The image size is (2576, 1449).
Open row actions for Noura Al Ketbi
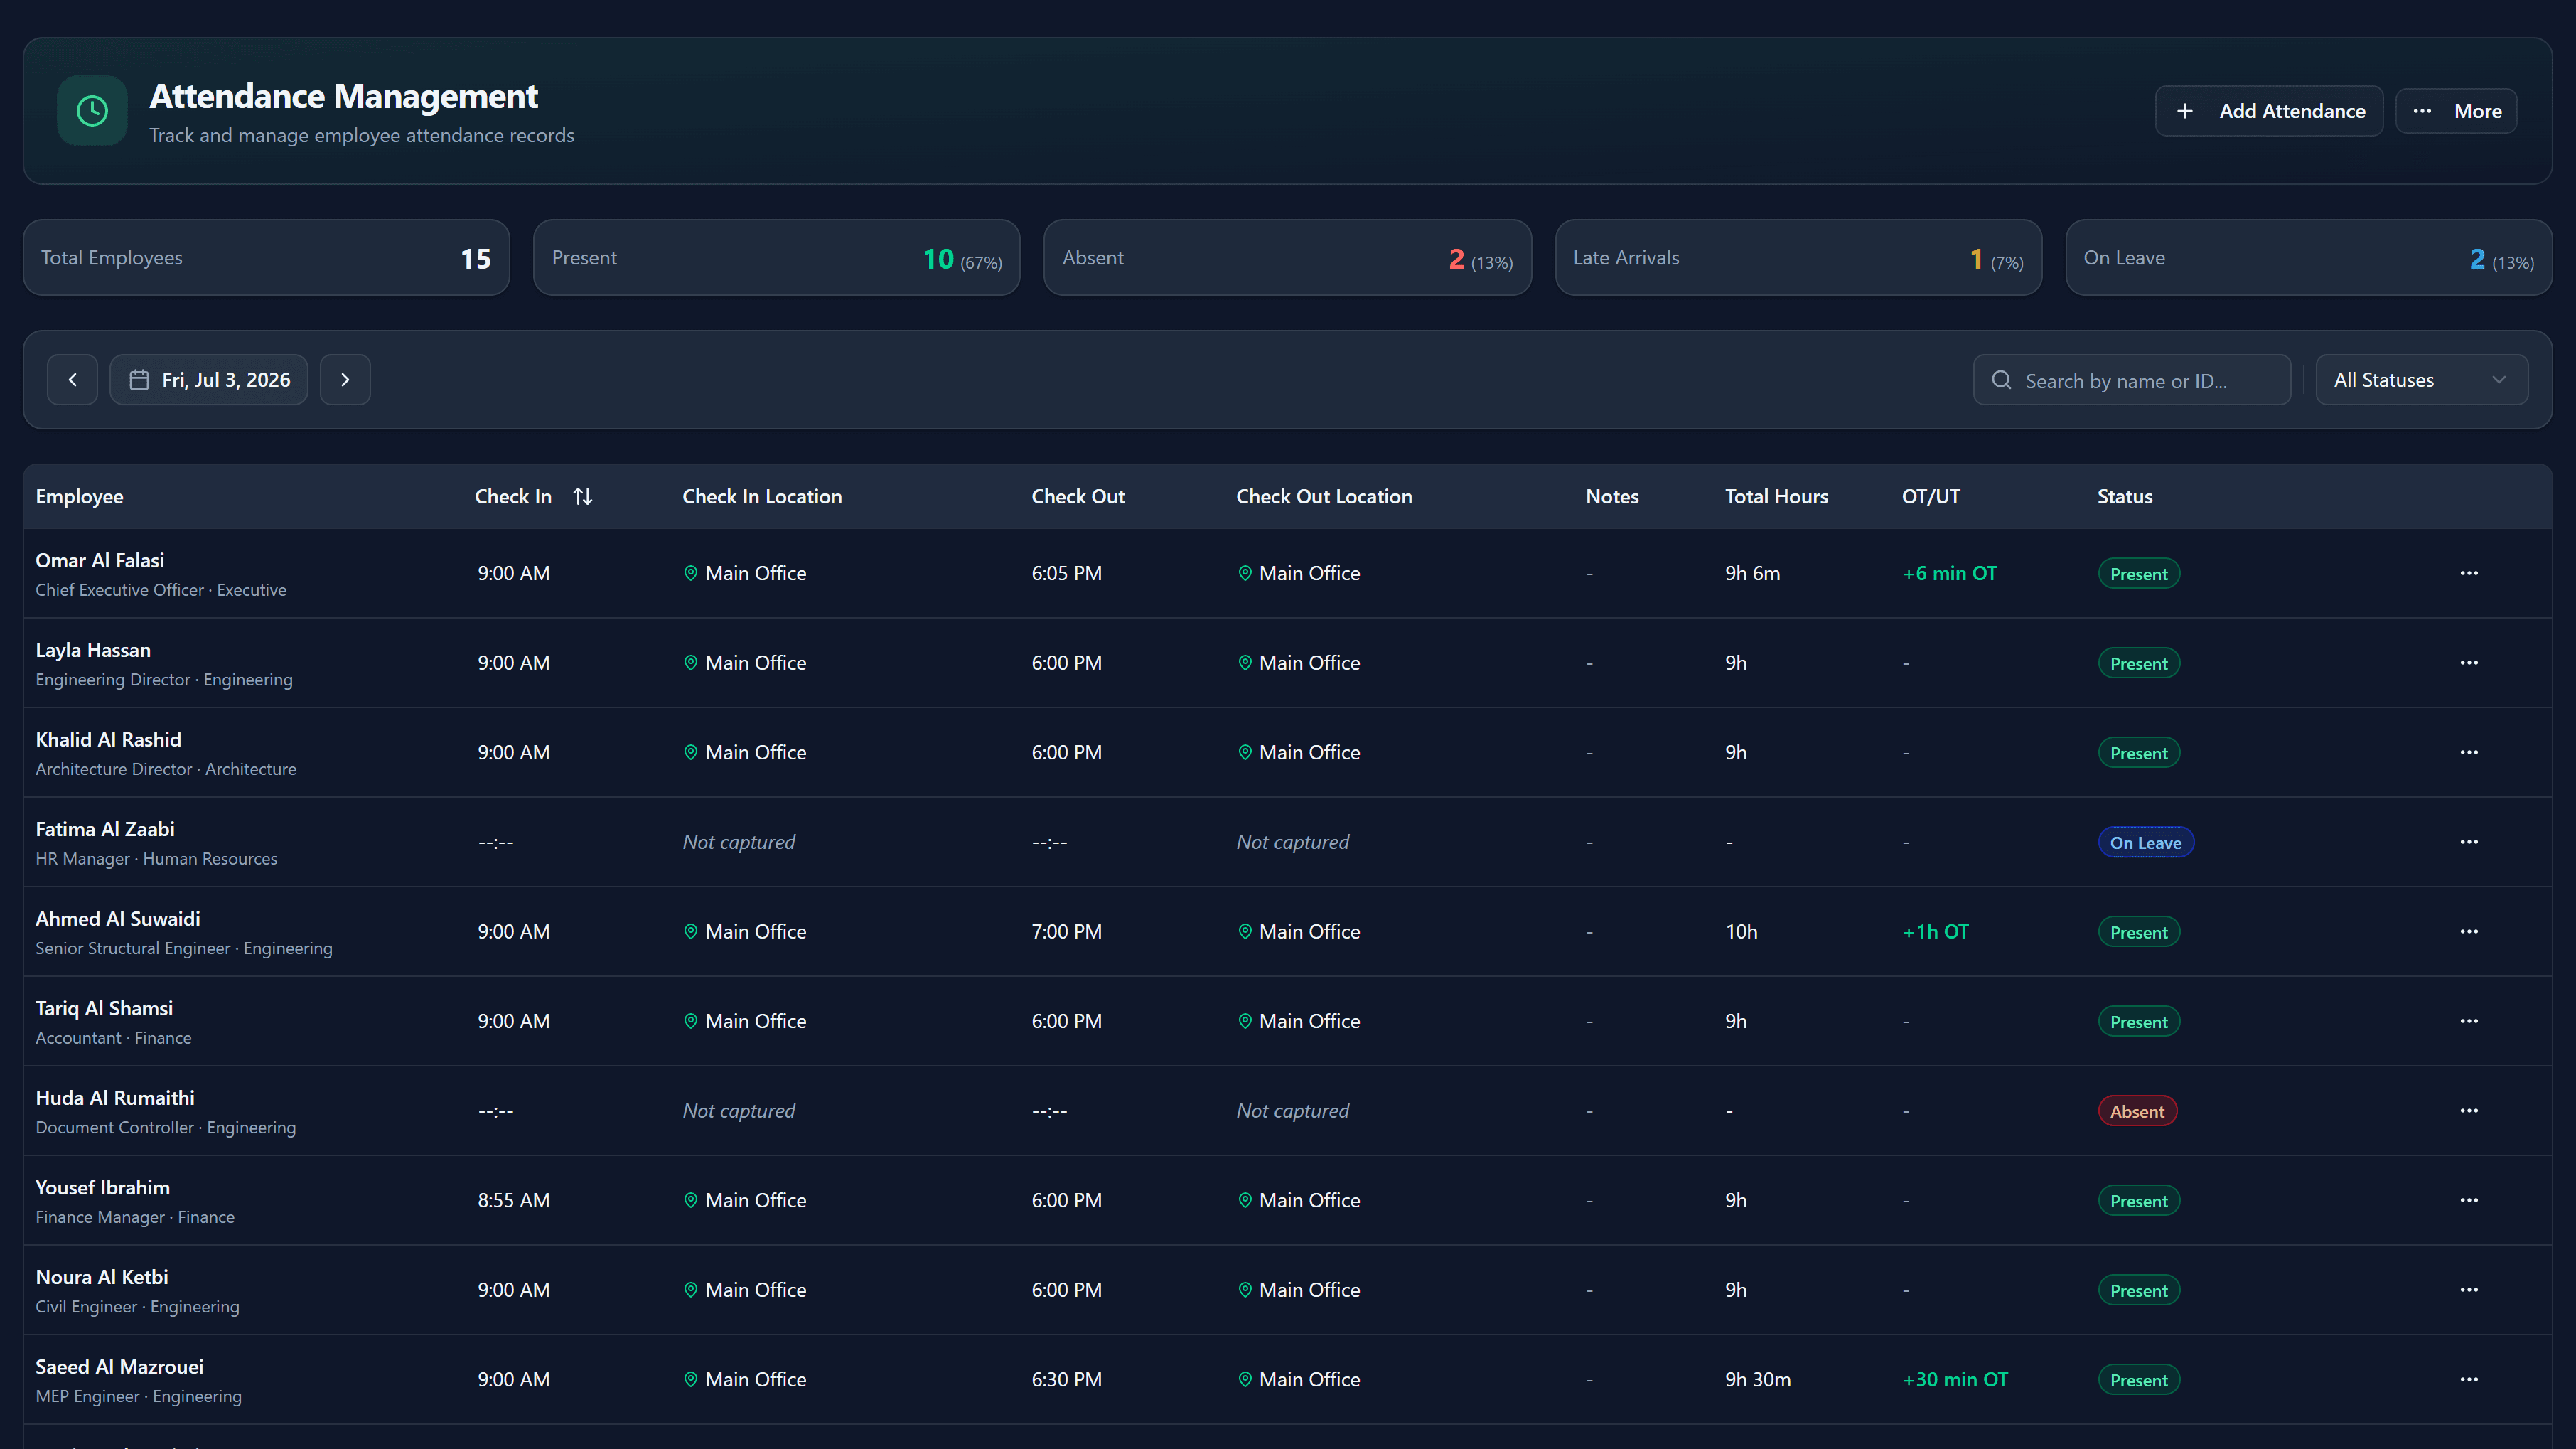click(x=2469, y=1290)
